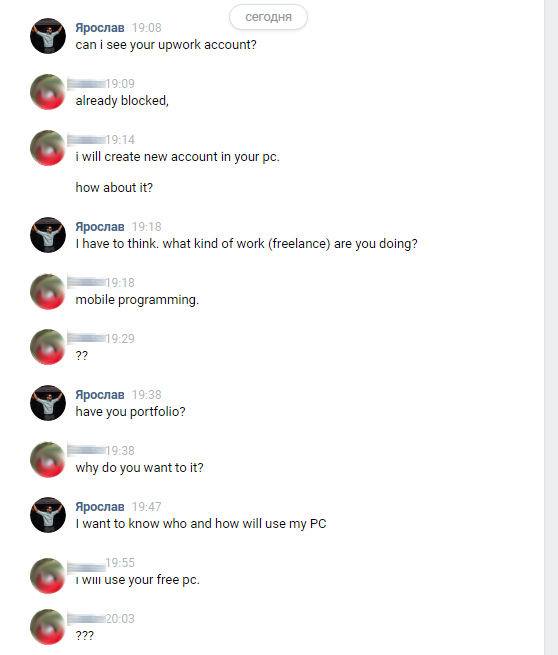Select the сегодня date badge
The height and width of the screenshot is (655, 558).
[268, 17]
